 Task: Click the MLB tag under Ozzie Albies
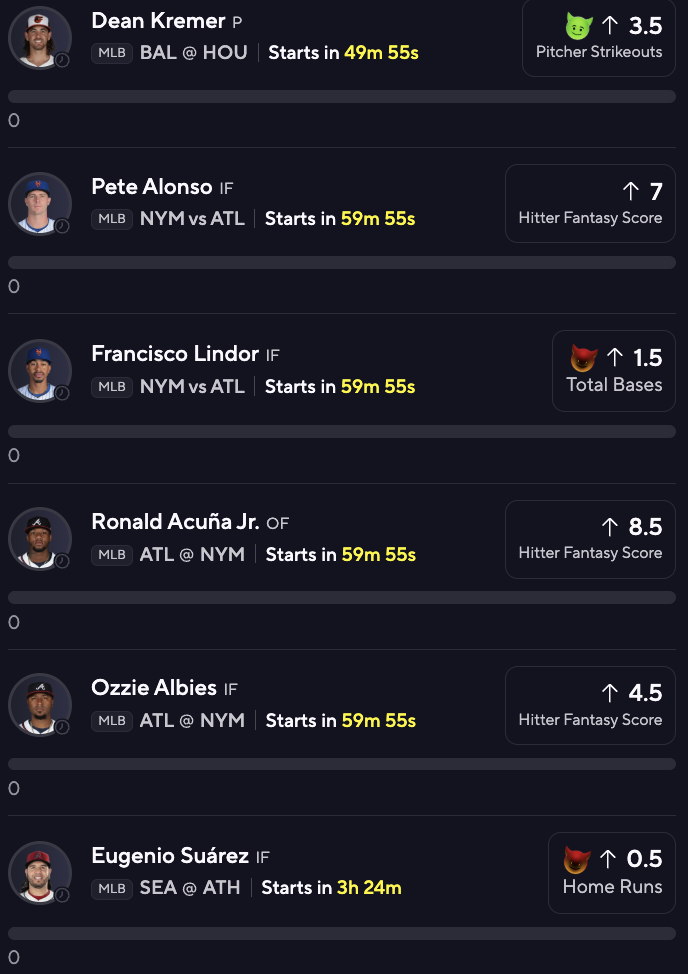(x=112, y=721)
